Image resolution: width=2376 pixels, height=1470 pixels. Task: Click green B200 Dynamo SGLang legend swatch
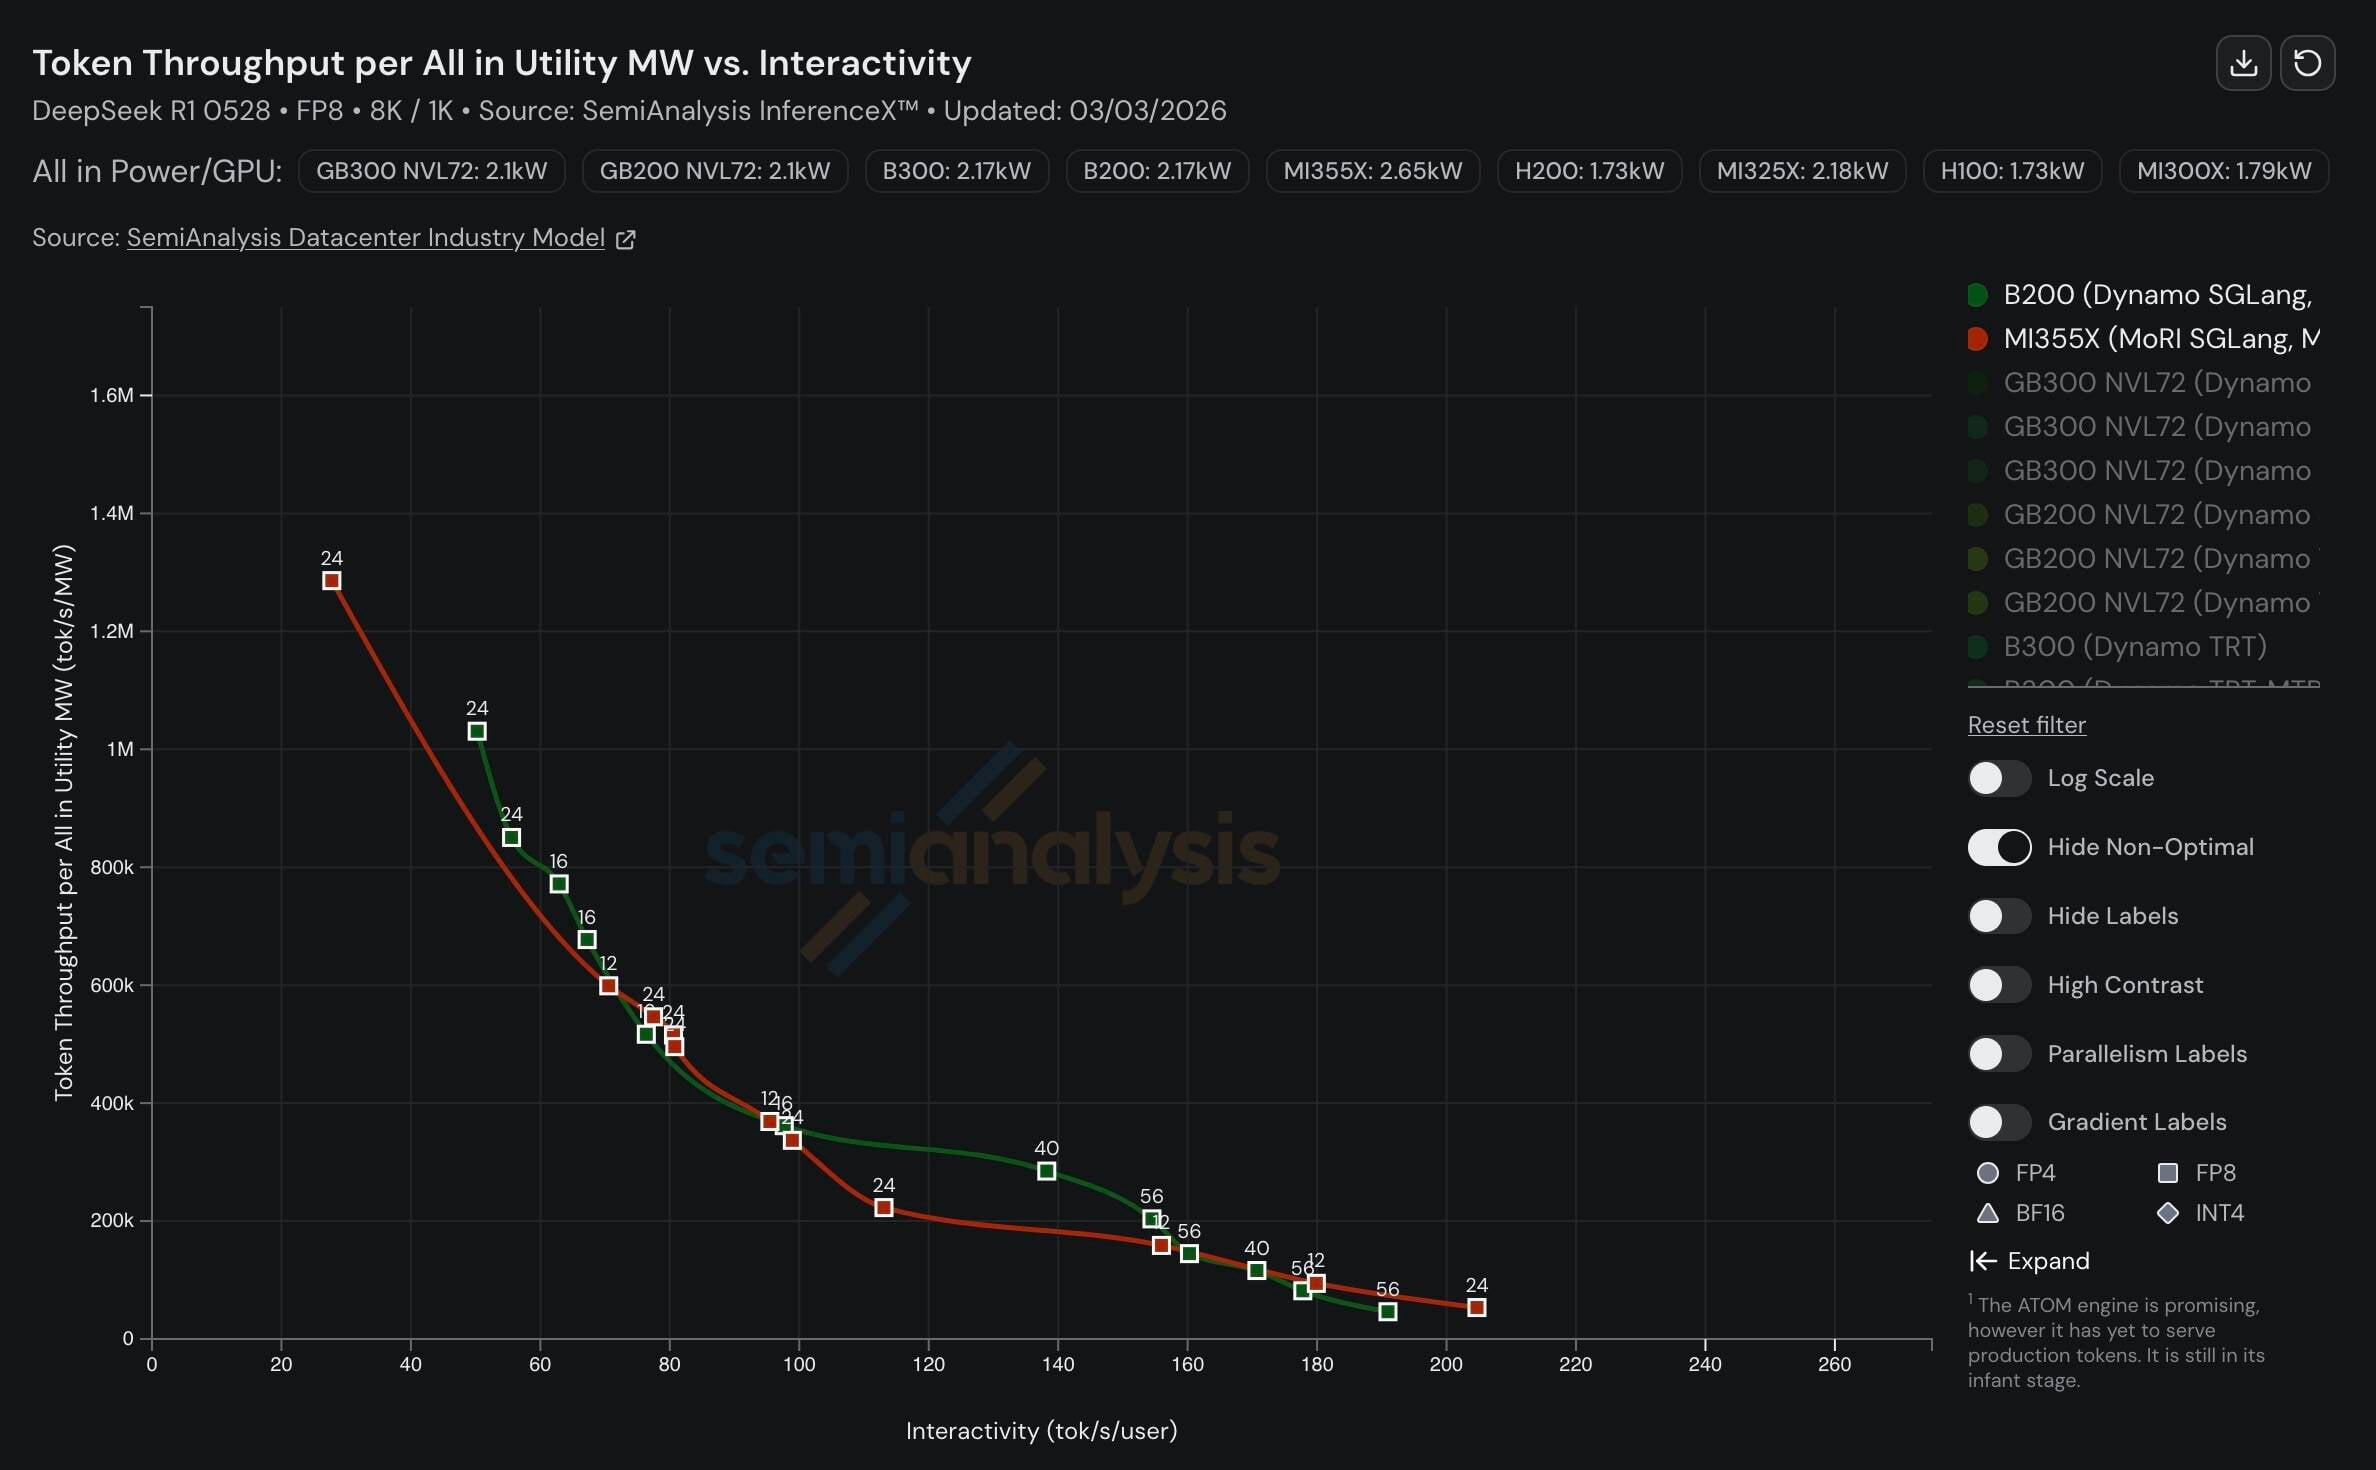point(1977,295)
